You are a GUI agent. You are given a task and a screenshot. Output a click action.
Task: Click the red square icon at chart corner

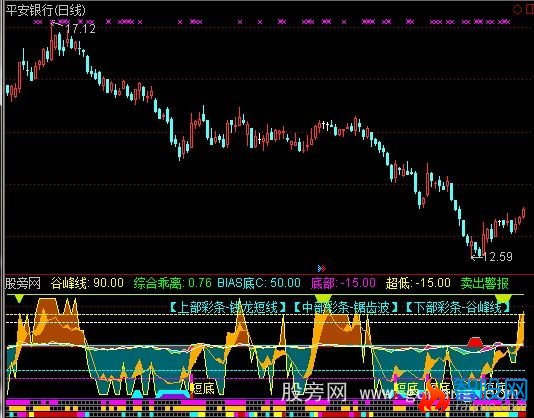[x=530, y=10]
